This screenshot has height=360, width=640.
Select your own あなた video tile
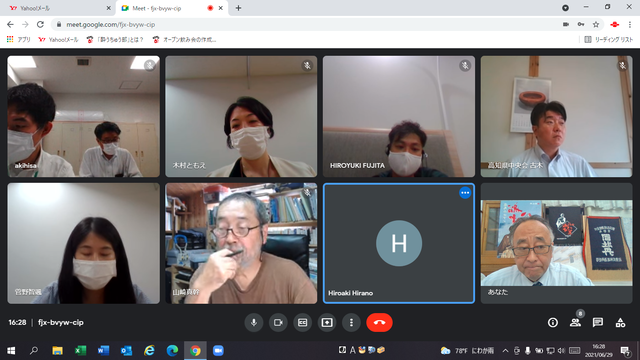[556, 243]
